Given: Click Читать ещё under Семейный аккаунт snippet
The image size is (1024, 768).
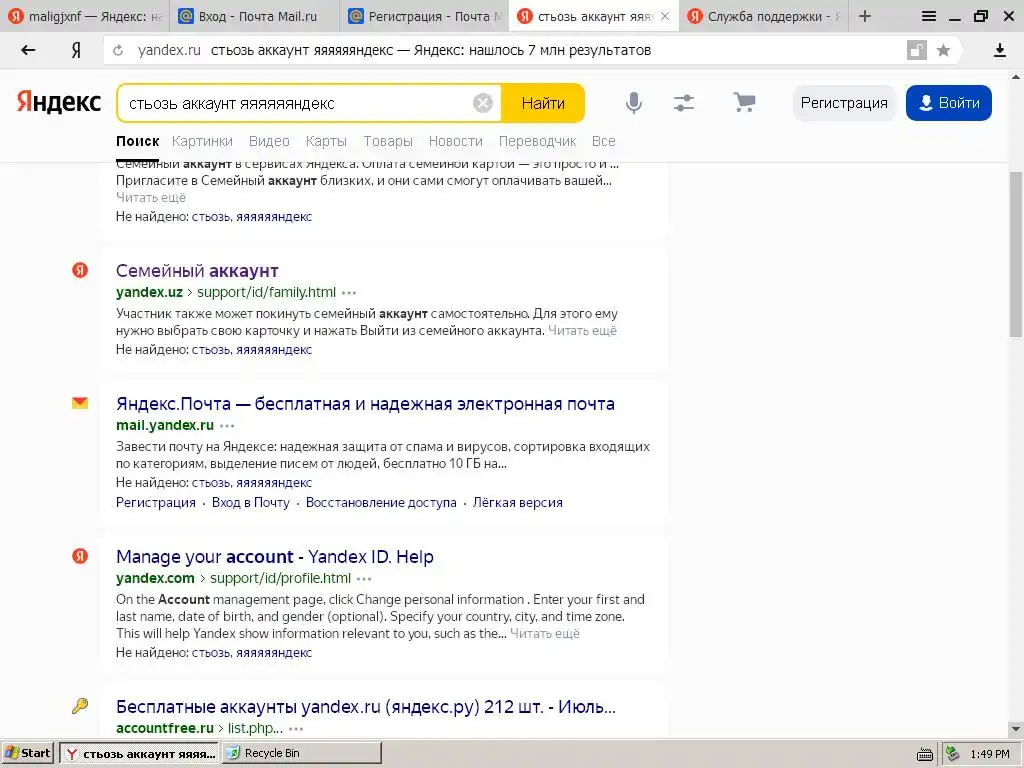Looking at the screenshot, I should coord(583,330).
